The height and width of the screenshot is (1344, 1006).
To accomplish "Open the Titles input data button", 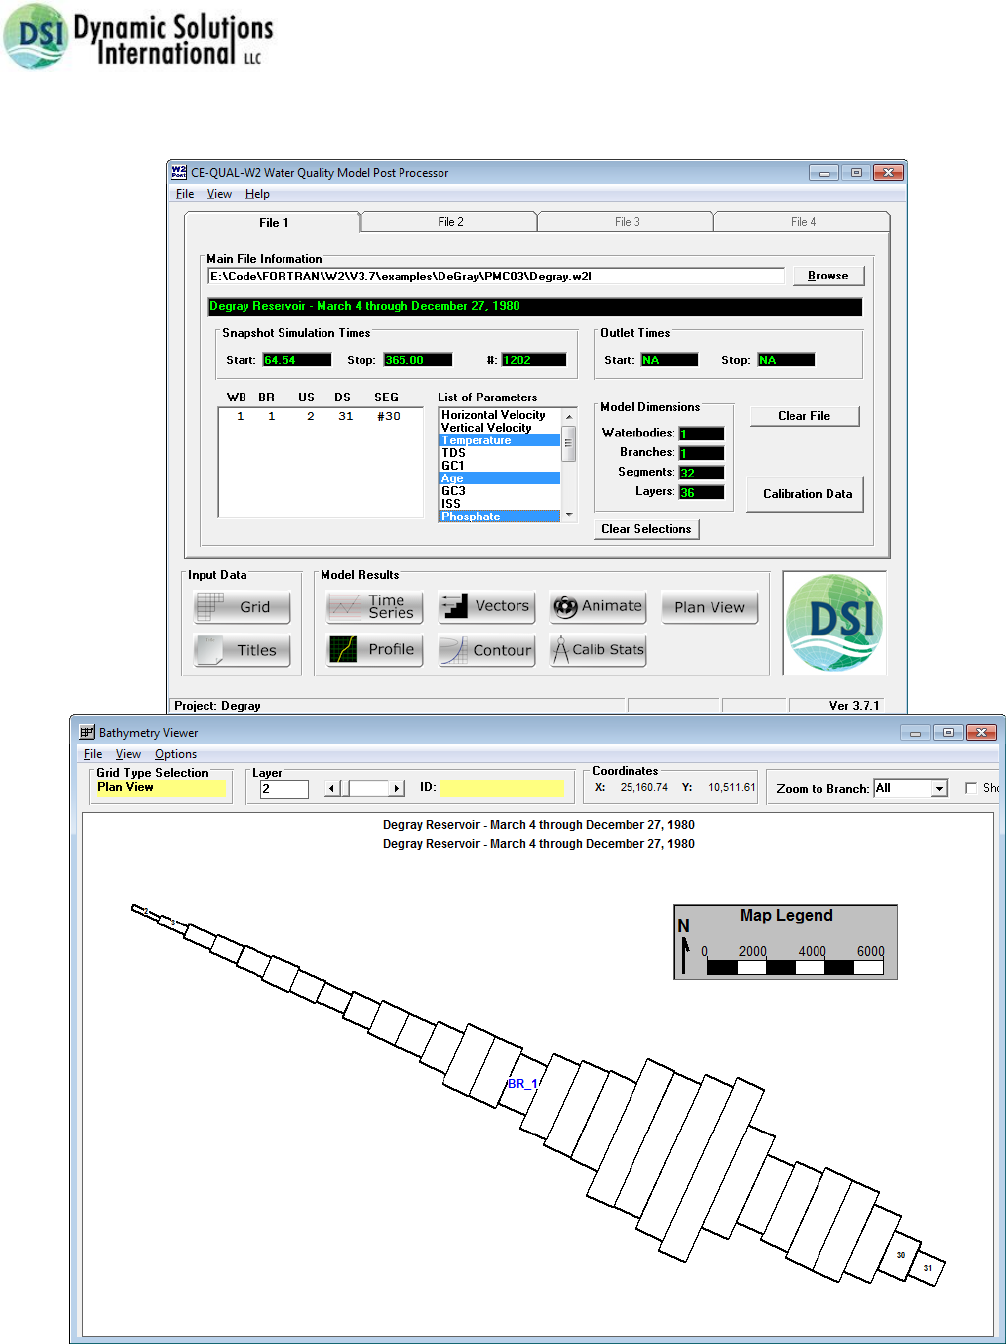I will [x=242, y=650].
